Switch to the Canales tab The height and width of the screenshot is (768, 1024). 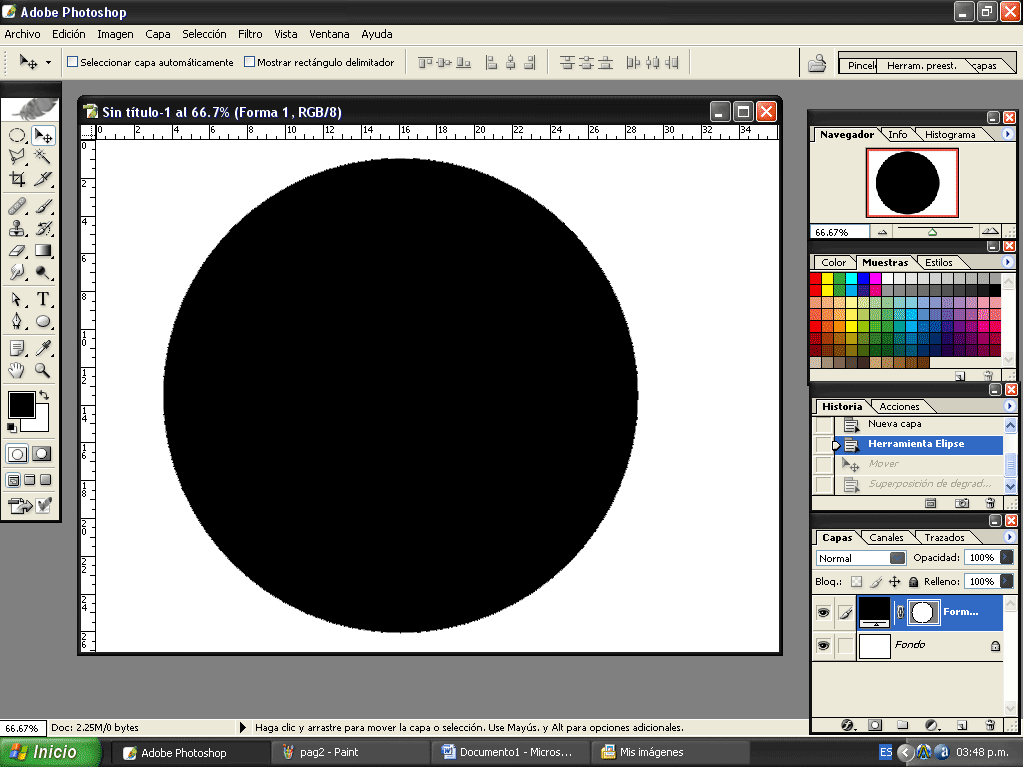(886, 537)
